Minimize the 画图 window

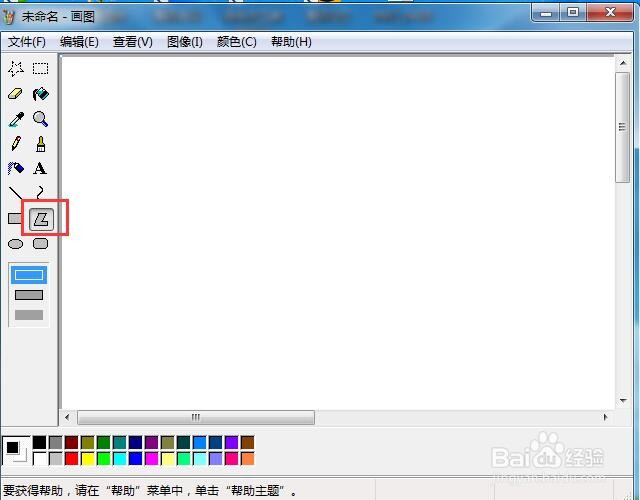point(546,13)
